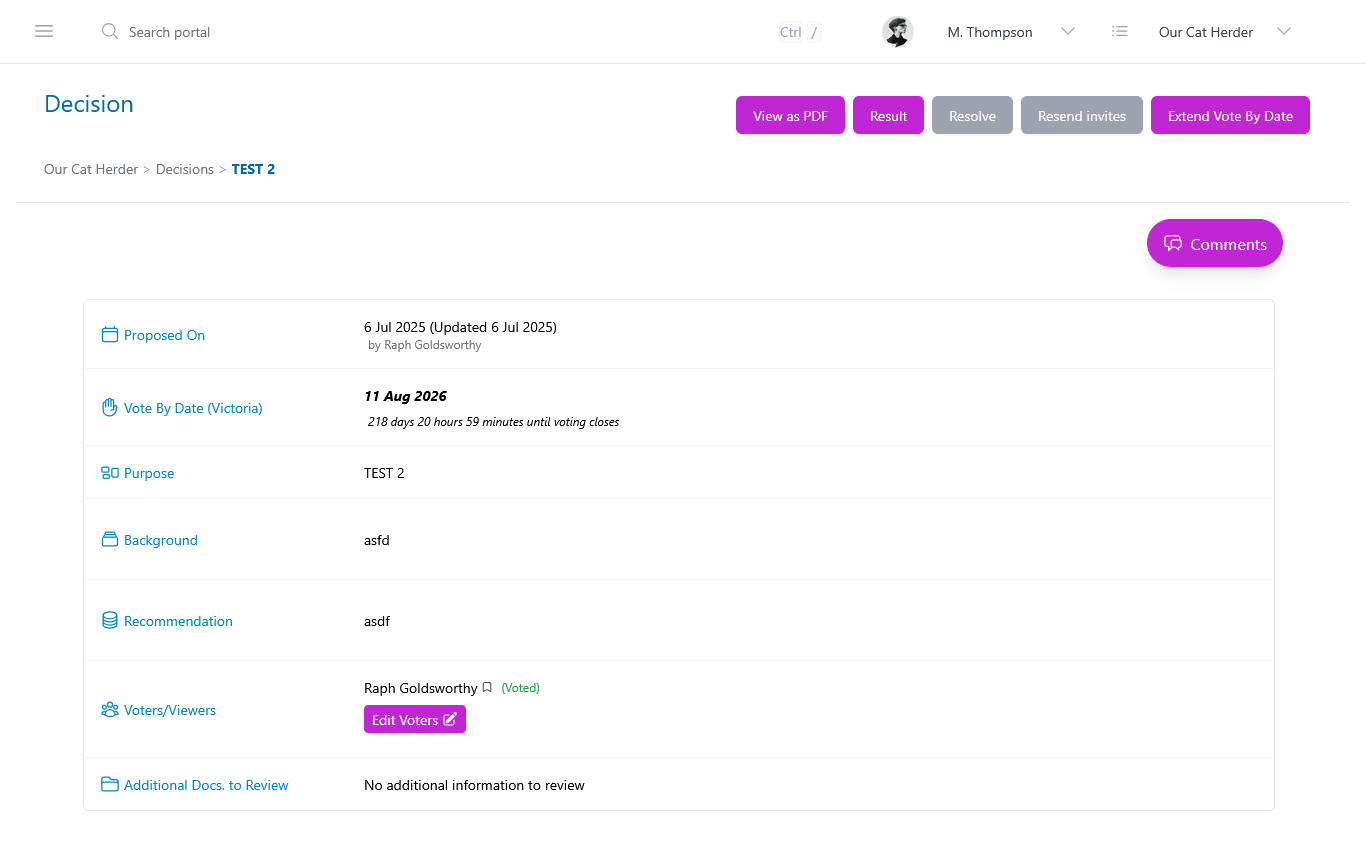Click the calendar icon beside Proposed On

(110, 334)
